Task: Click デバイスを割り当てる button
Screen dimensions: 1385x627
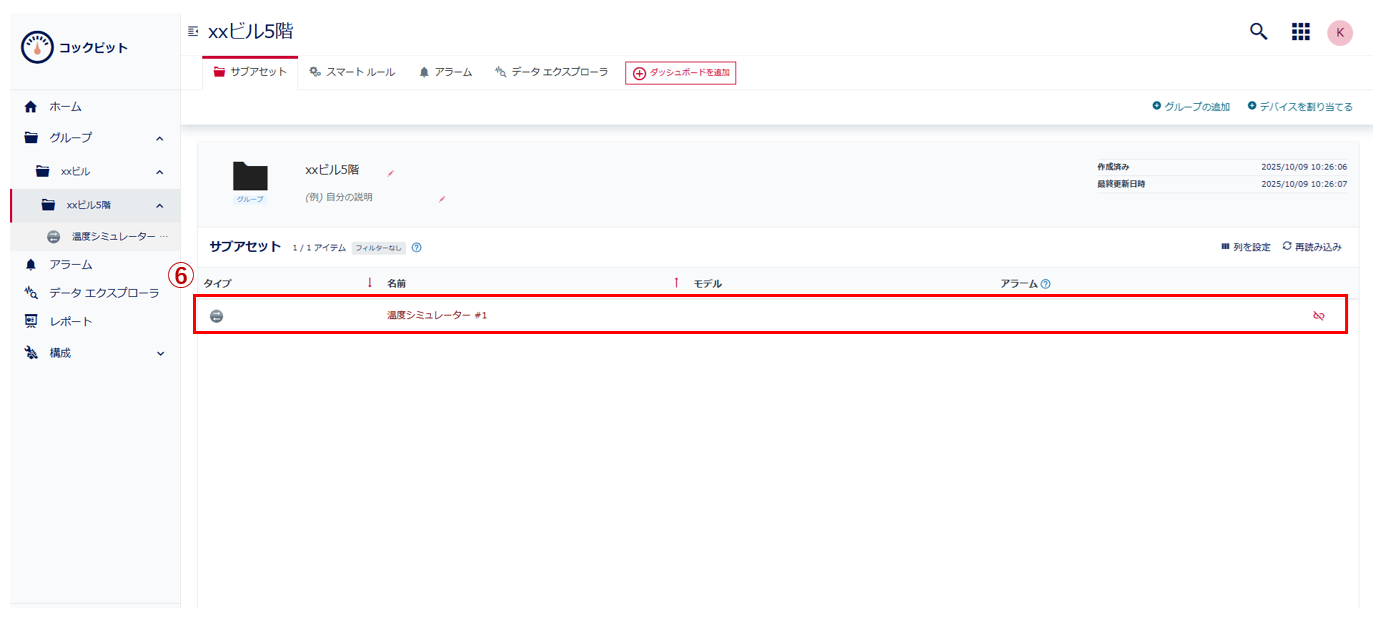Action: point(1299,107)
